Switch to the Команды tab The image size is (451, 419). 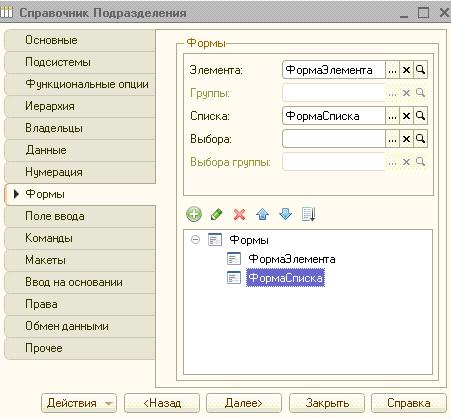[80, 238]
